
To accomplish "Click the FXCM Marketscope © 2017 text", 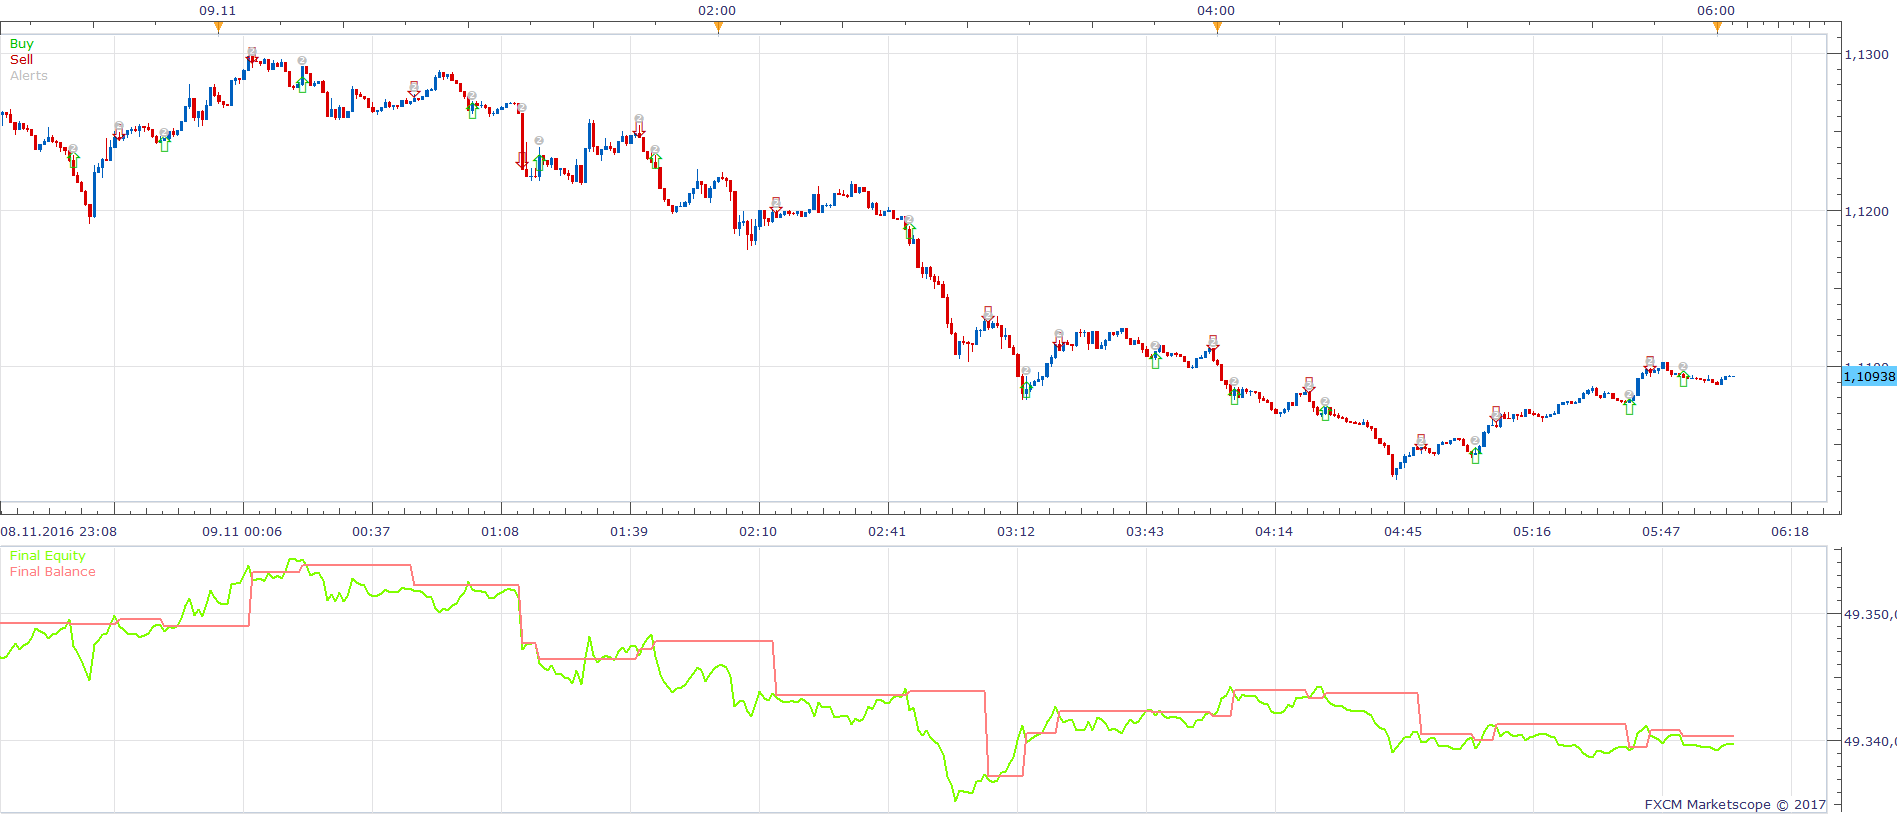I will (1735, 805).
